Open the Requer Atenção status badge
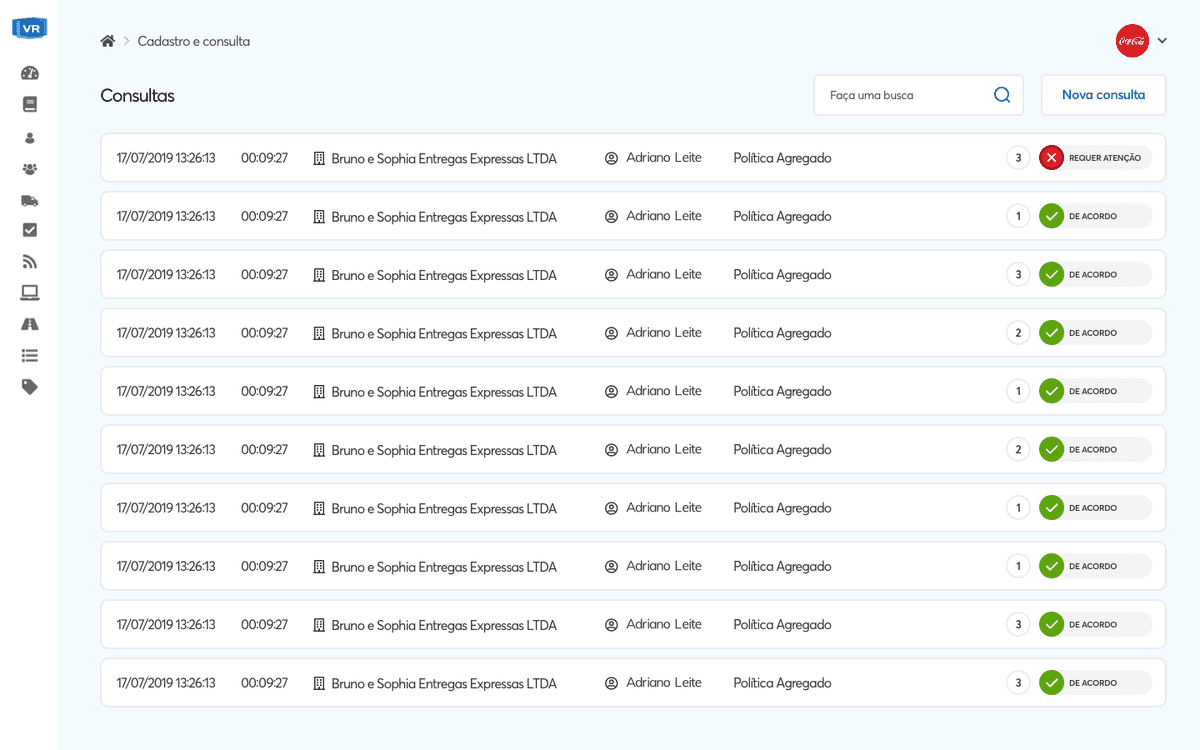Image resolution: width=1200 pixels, height=750 pixels. pyautogui.click(x=1095, y=158)
